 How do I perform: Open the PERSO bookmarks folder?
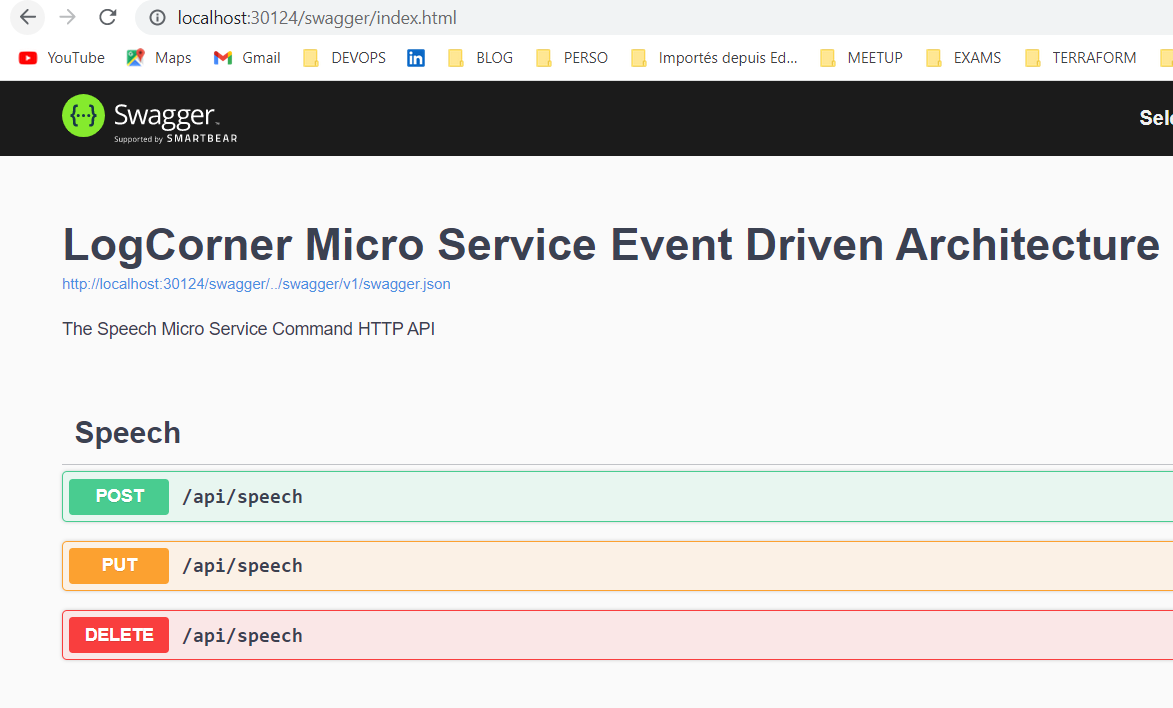point(572,57)
